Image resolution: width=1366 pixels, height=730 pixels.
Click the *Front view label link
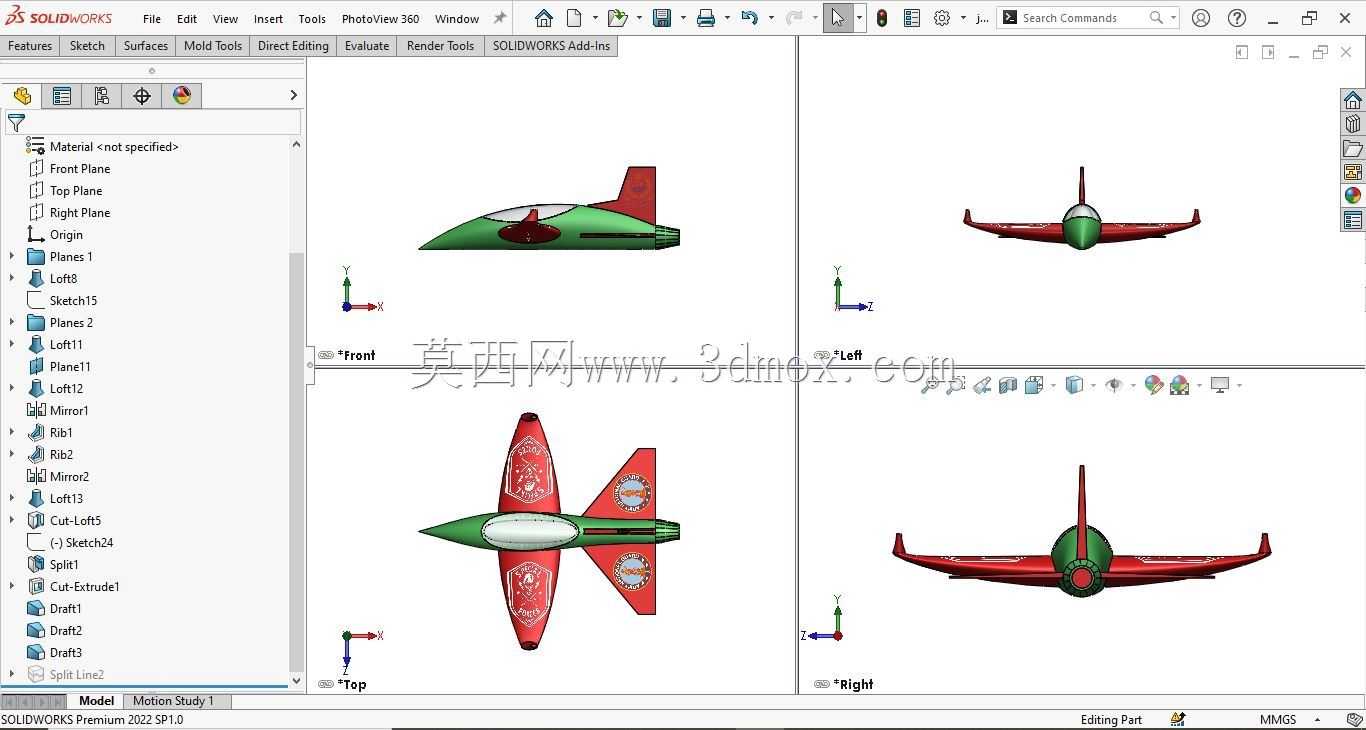tap(356, 355)
